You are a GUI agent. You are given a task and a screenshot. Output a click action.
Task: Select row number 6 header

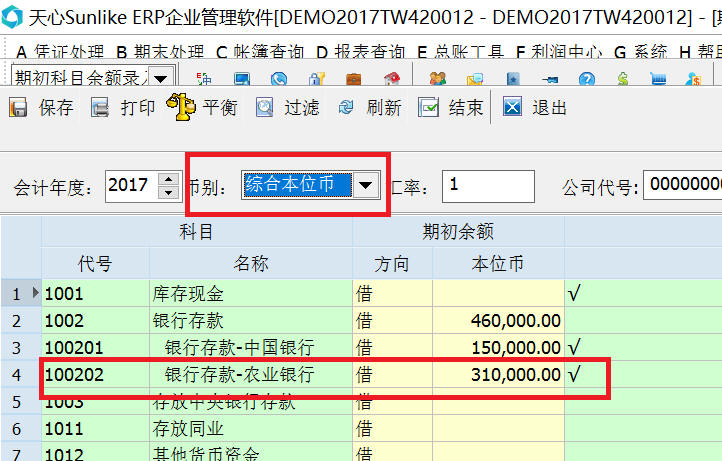pyautogui.click(x=21, y=429)
